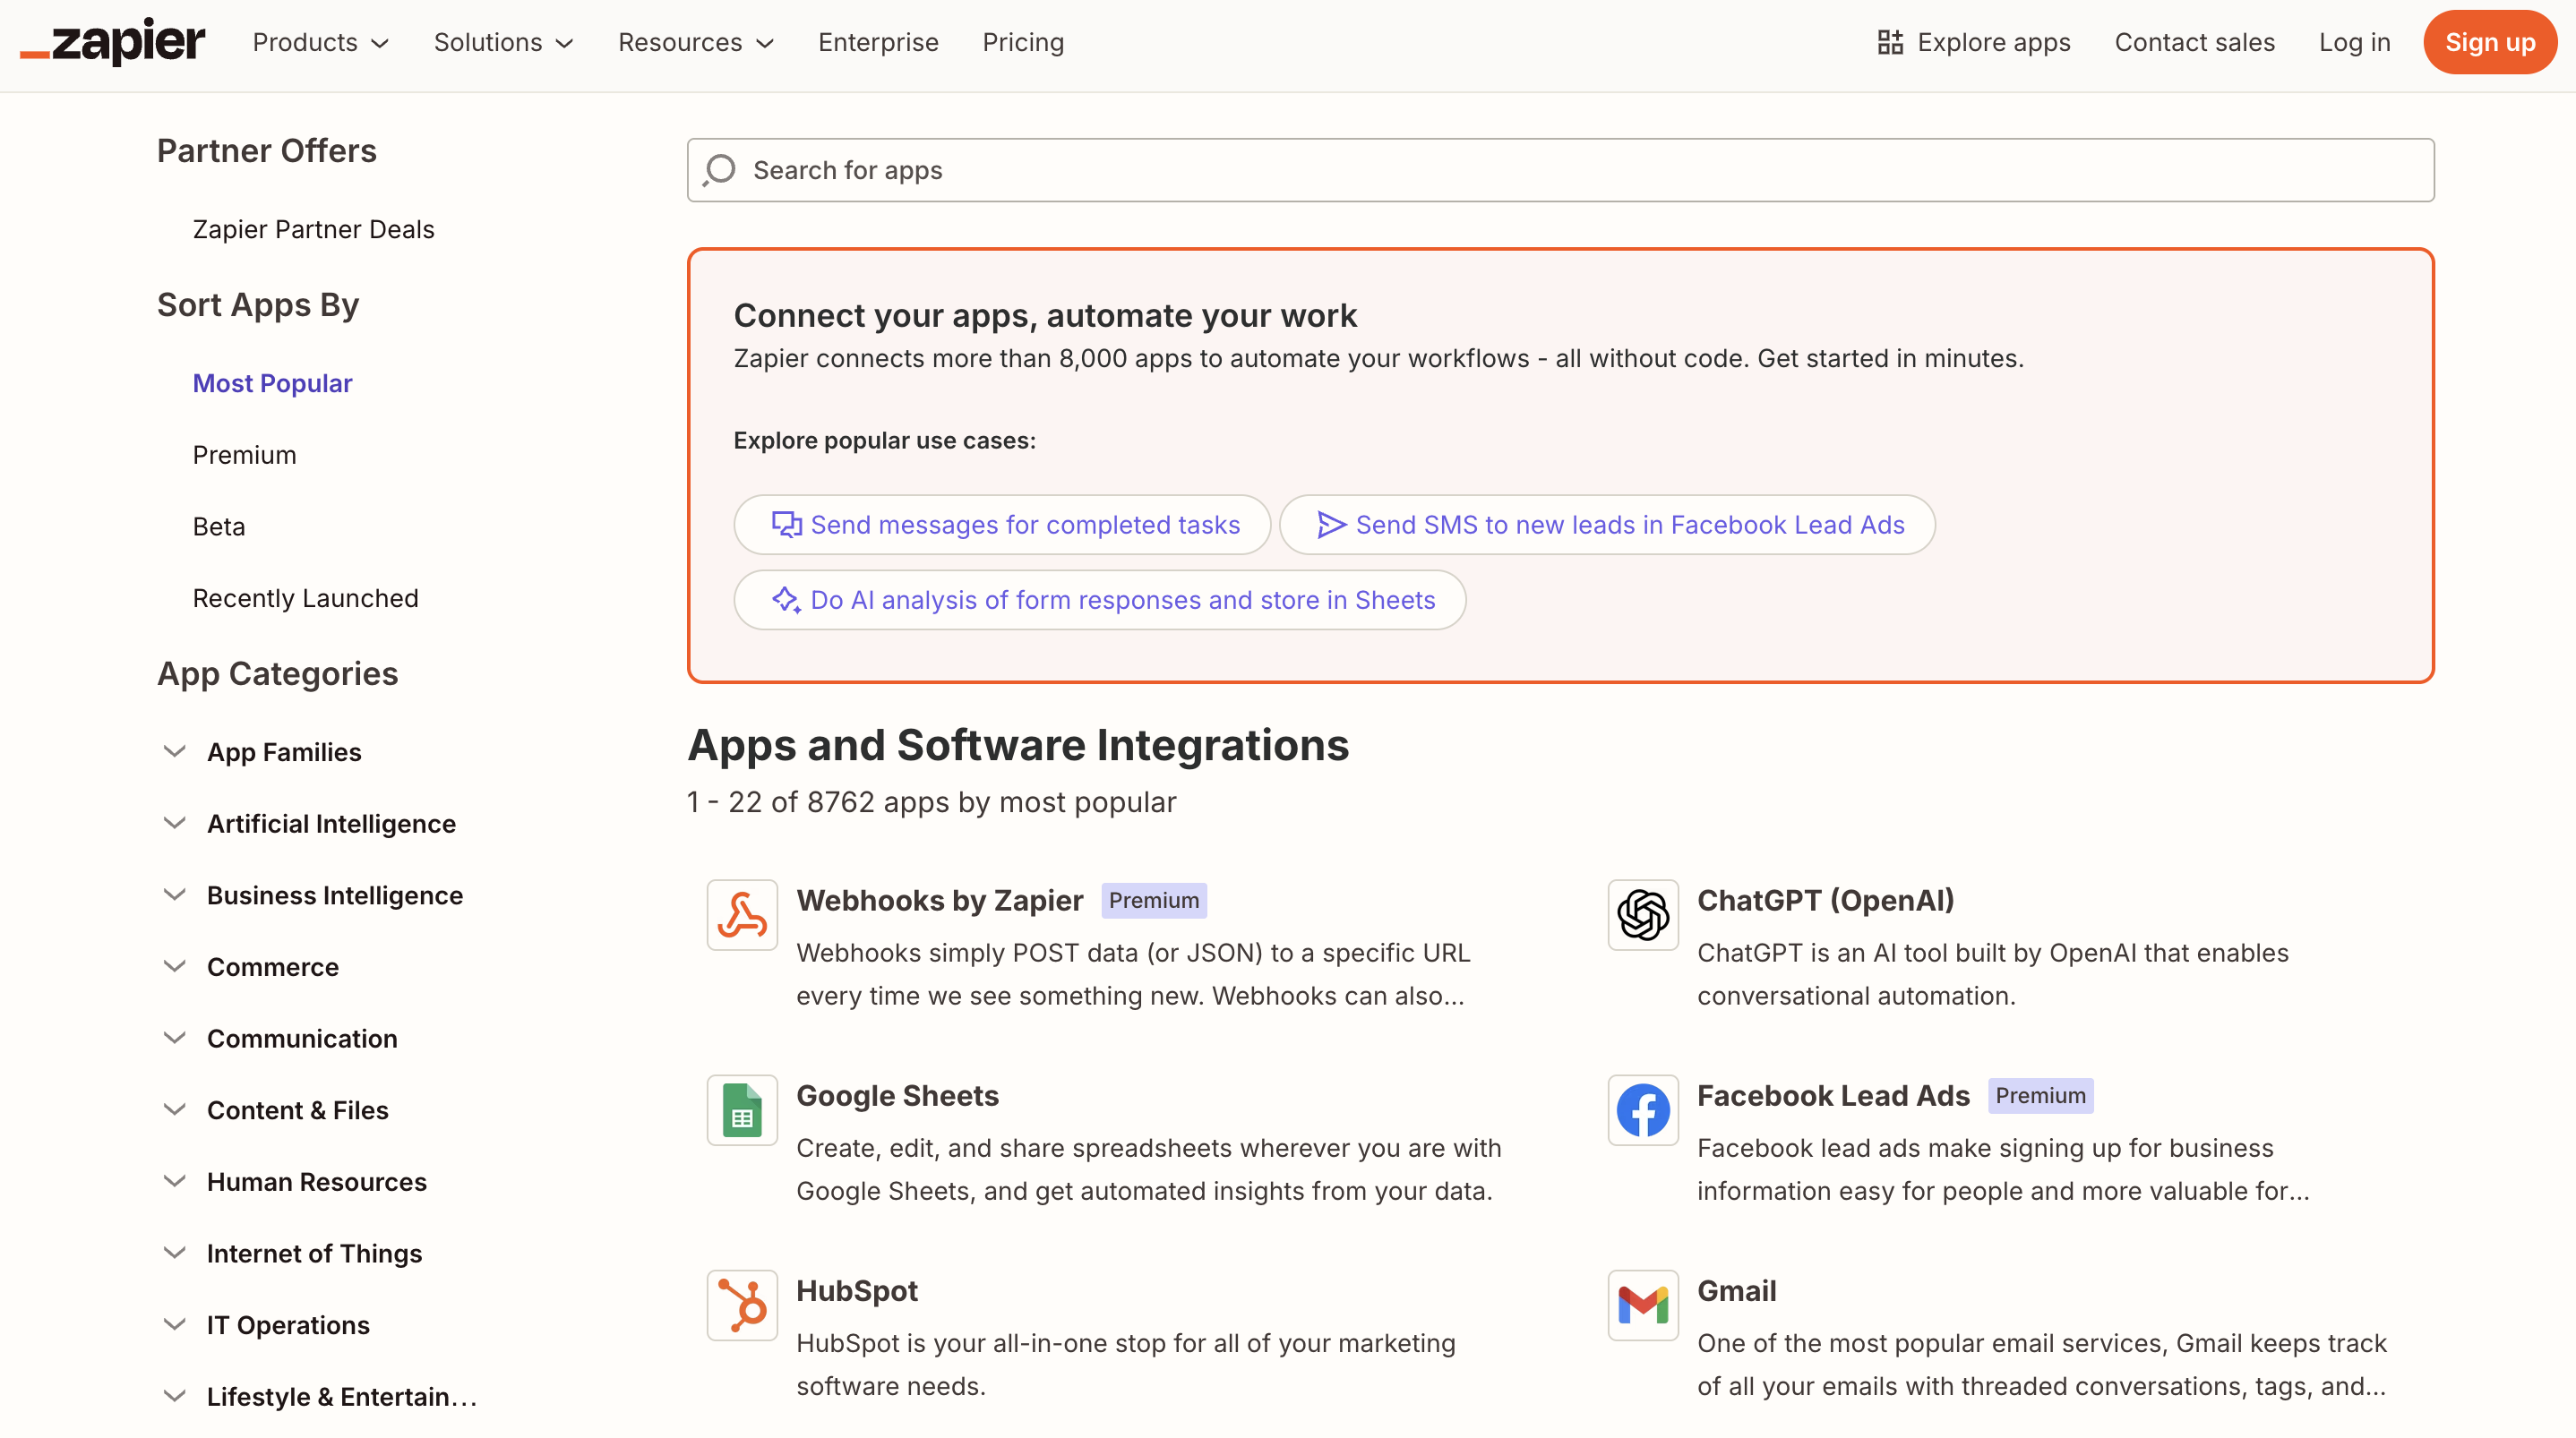Open HubSpot title link
The width and height of the screenshot is (2576, 1438).
click(856, 1290)
